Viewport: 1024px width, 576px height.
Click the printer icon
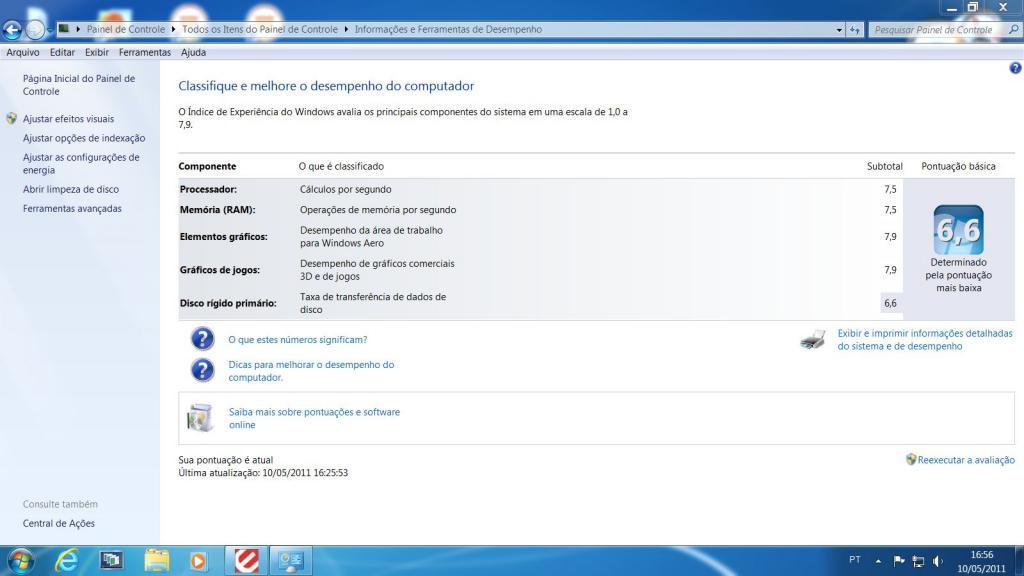tap(813, 340)
